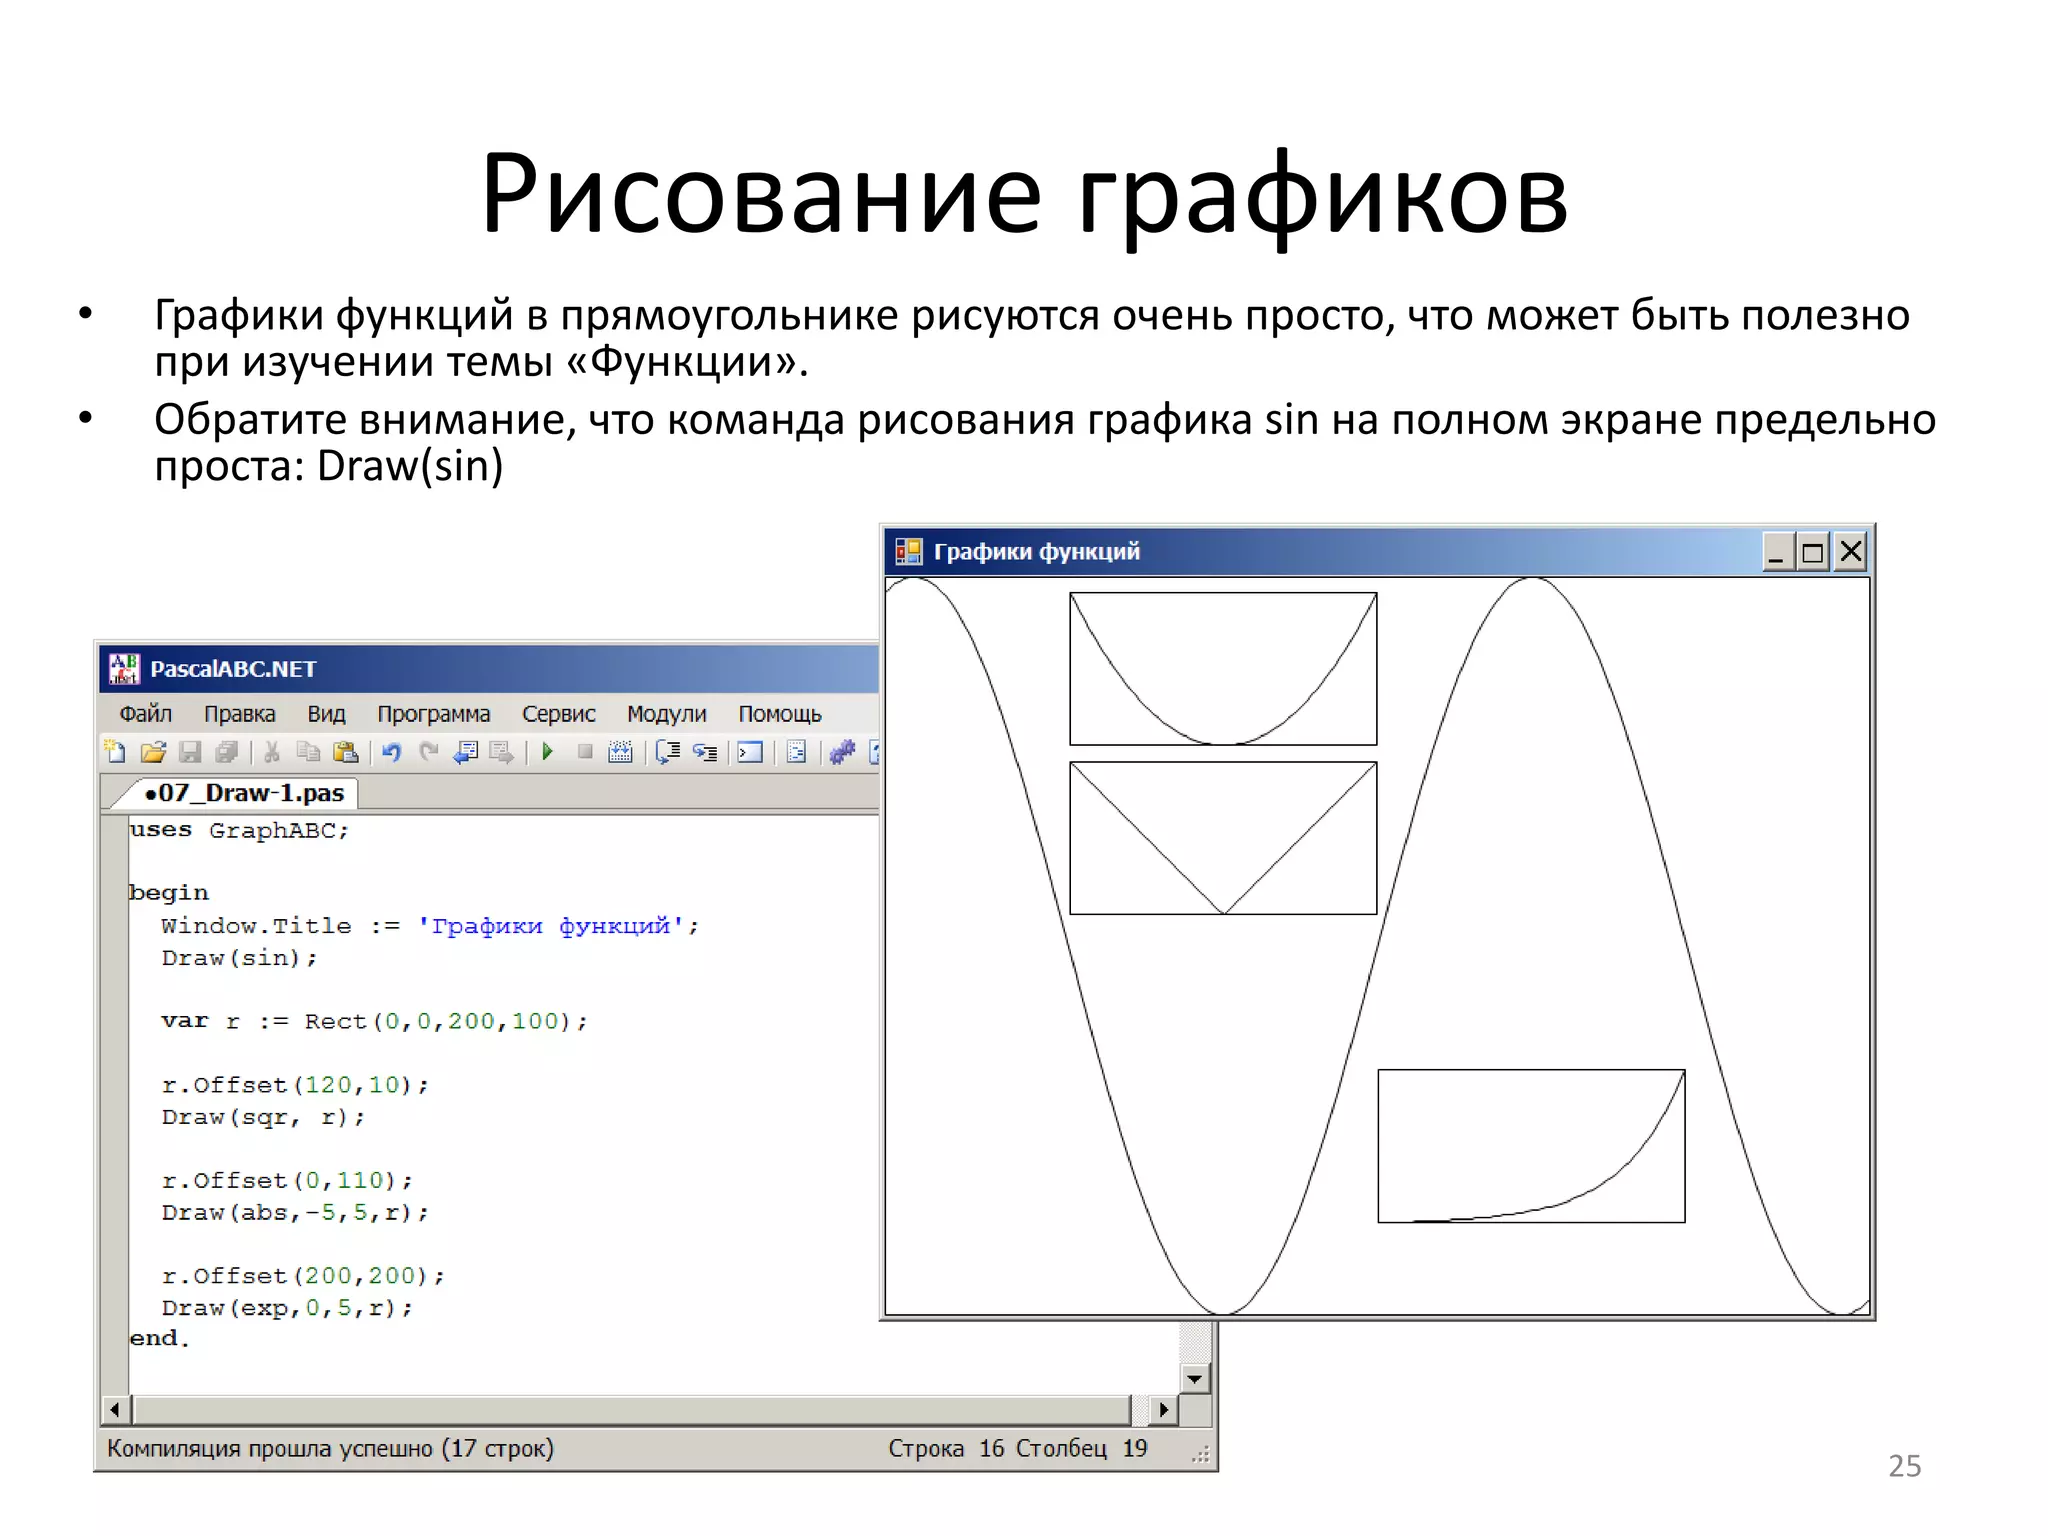
Task: Click the Compile icon next to Stop
Action: [620, 752]
